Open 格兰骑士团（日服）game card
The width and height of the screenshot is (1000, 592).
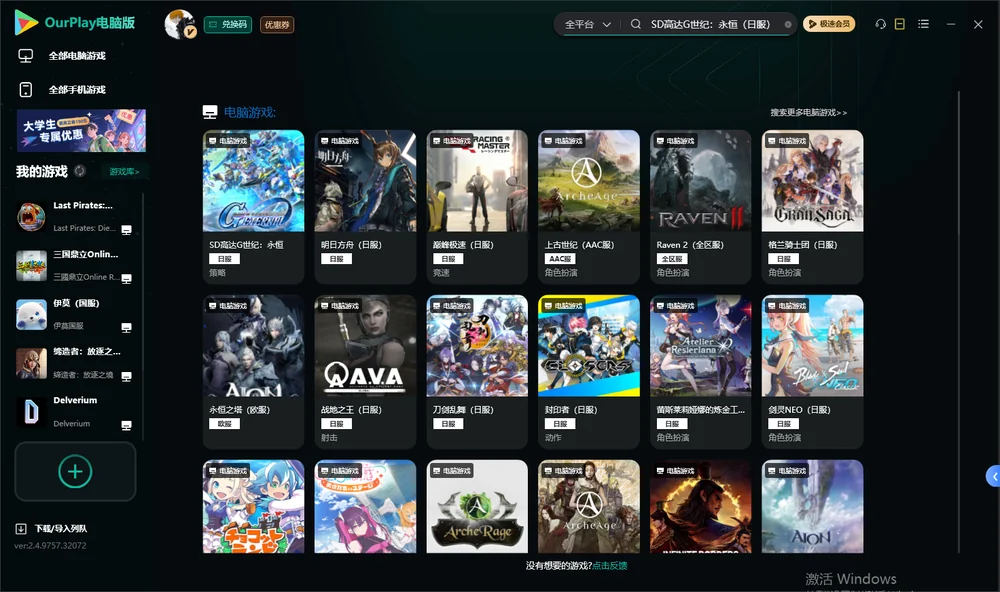pos(812,207)
